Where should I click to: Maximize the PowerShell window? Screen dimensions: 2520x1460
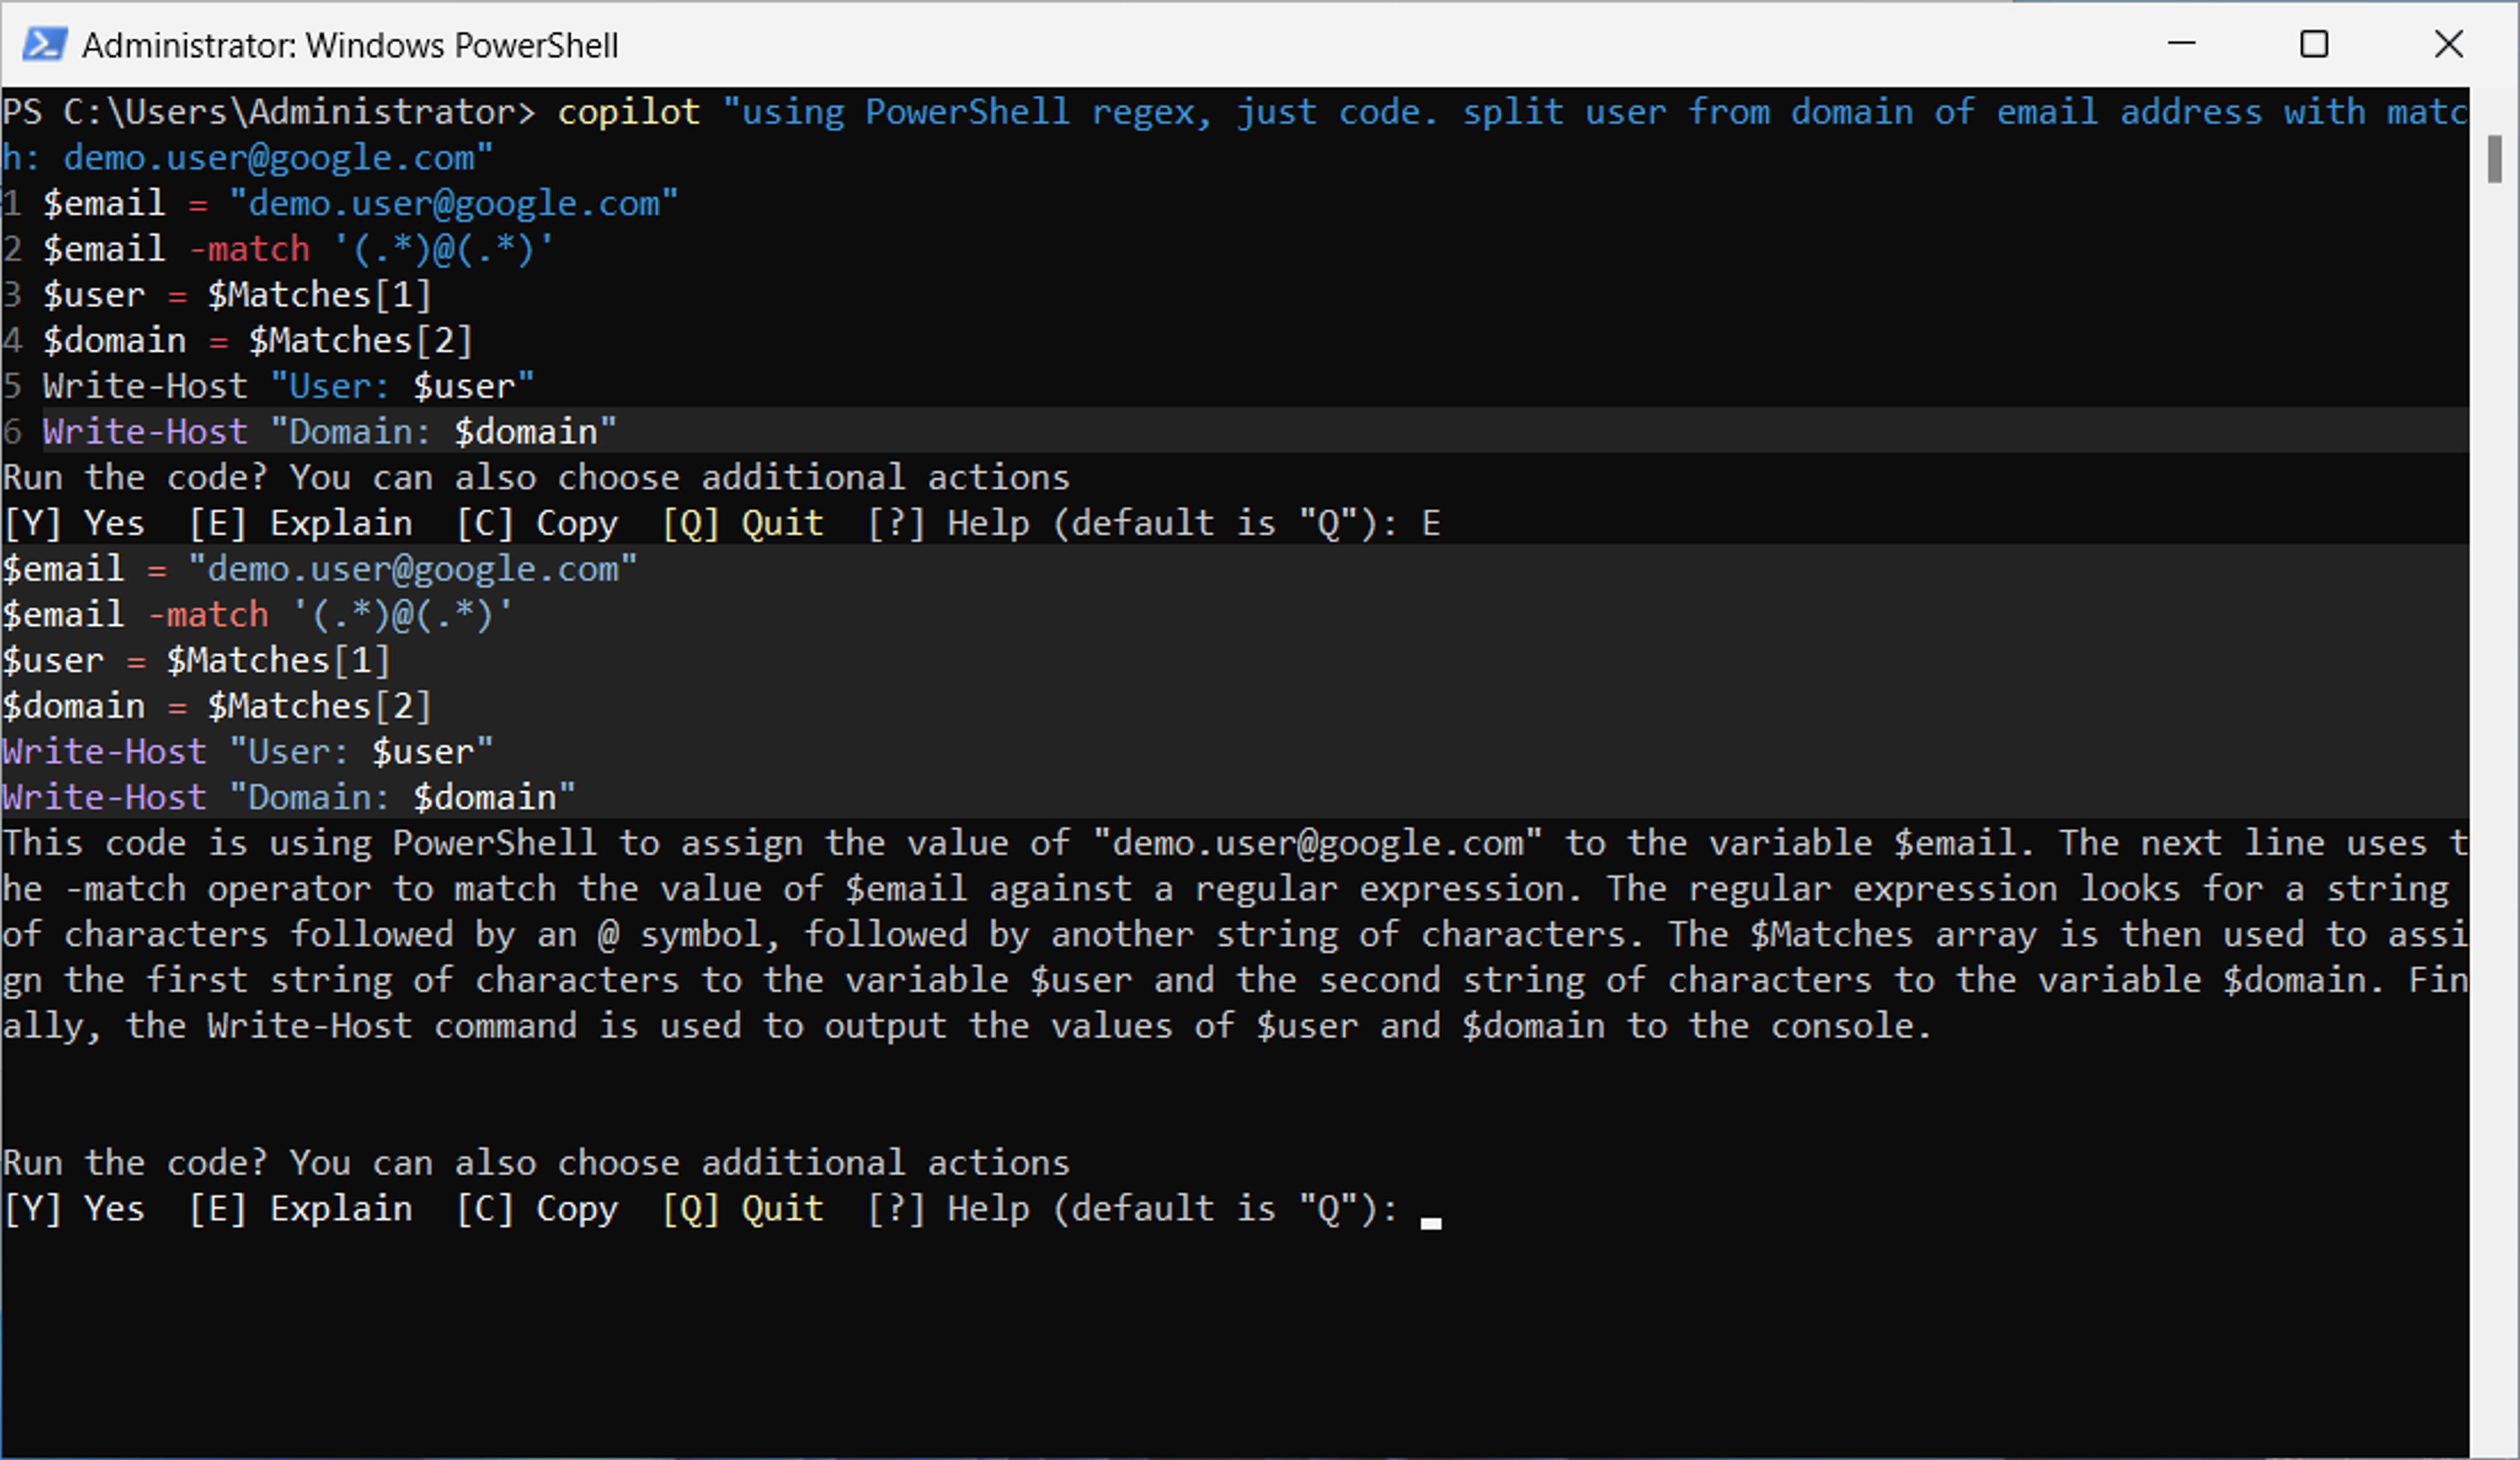2314,44
